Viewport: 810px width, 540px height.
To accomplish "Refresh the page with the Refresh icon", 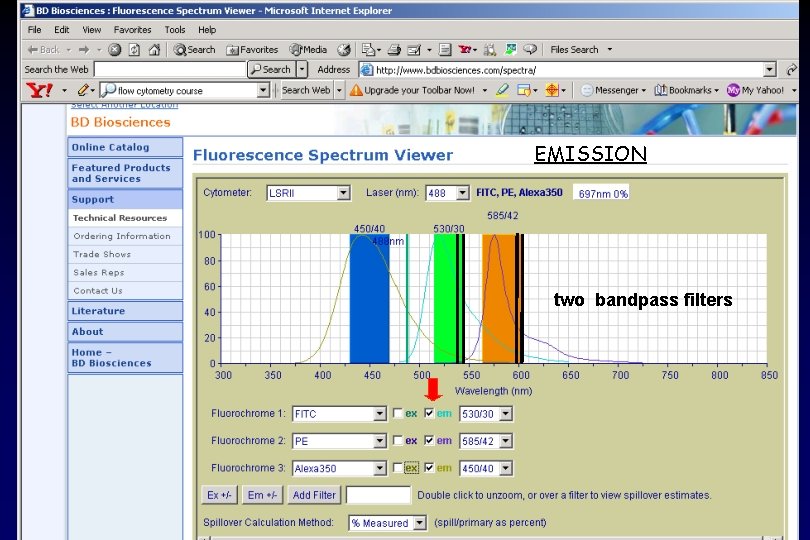I will click(134, 50).
